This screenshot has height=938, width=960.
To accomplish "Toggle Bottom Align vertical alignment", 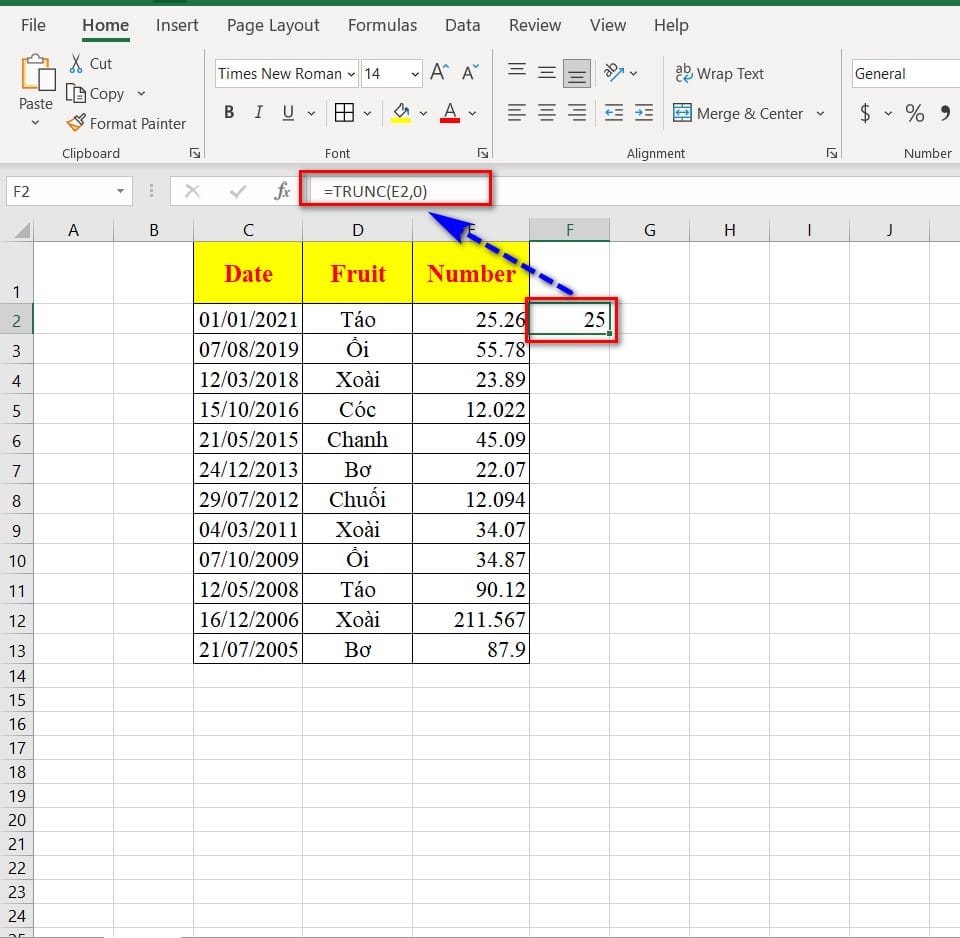I will 577,73.
